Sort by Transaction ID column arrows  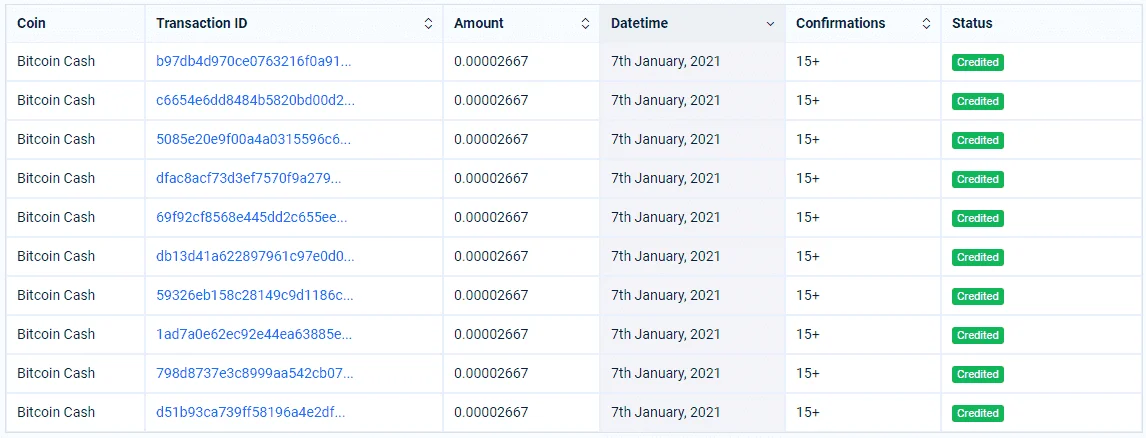point(428,23)
